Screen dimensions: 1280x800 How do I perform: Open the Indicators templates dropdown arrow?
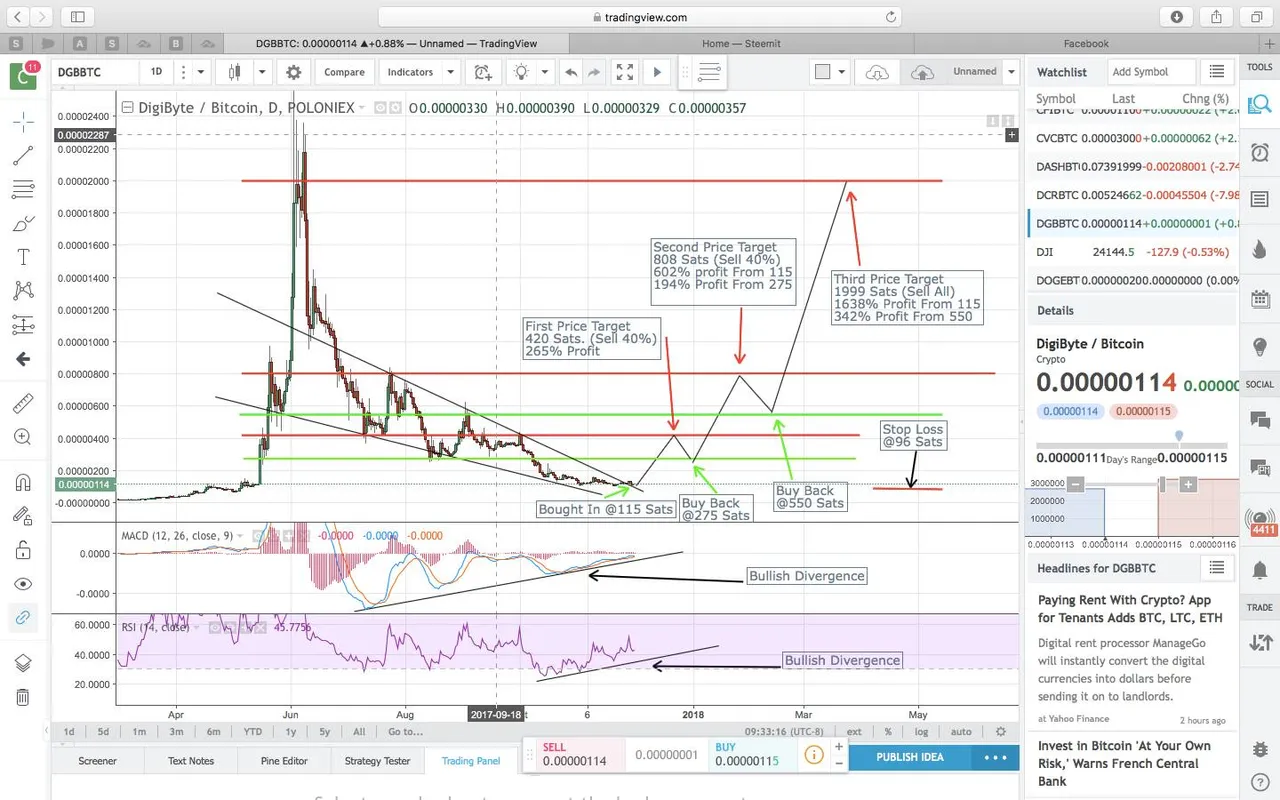click(451, 72)
